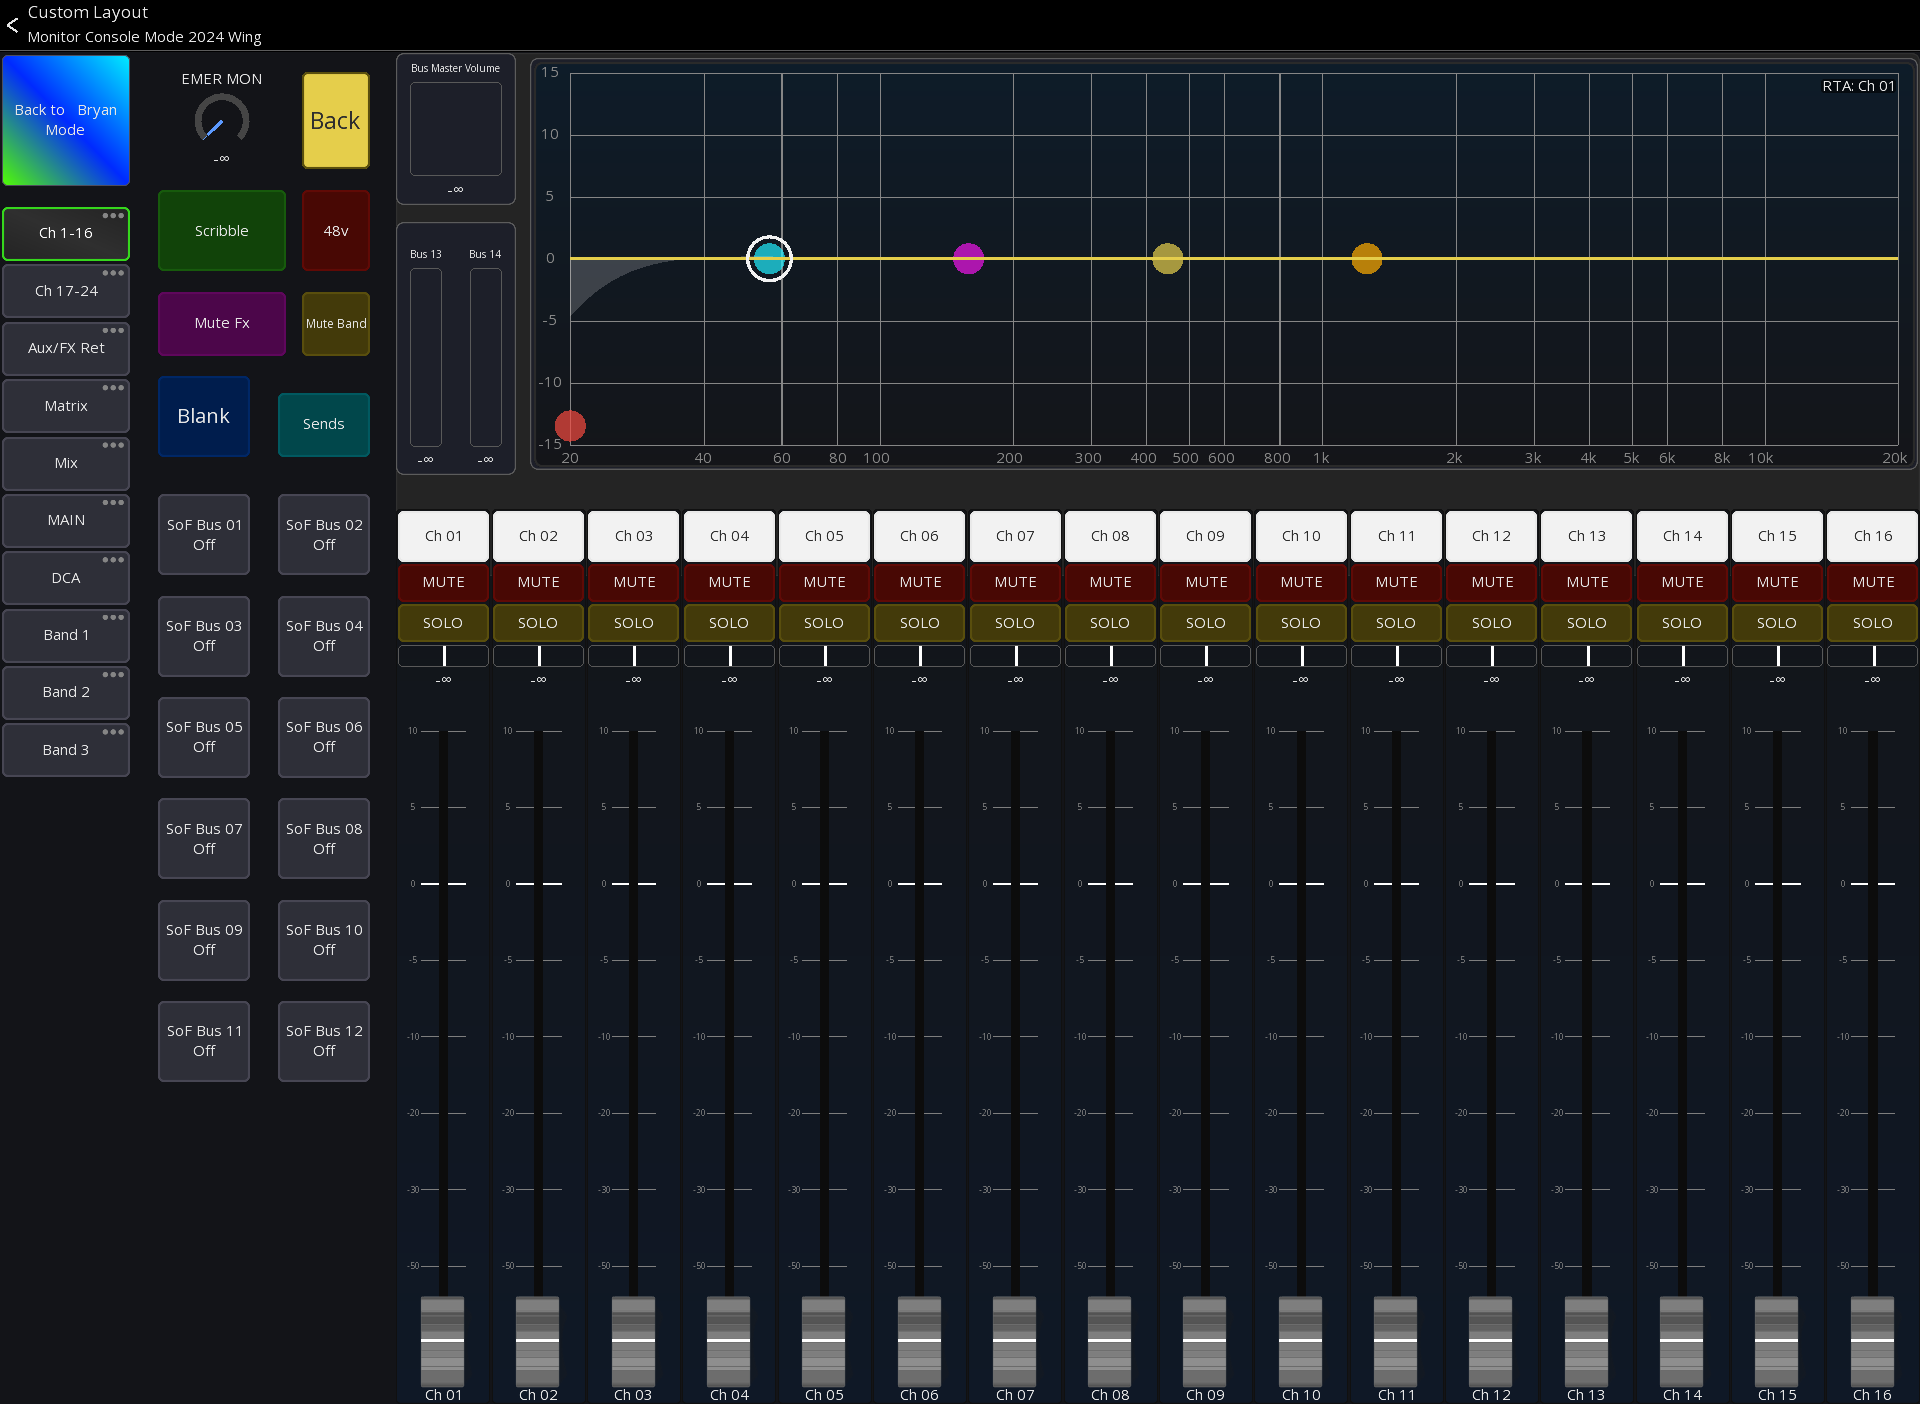This screenshot has height=1404, width=1920.
Task: Click the red low-cut node on the EQ curve
Action: click(571, 424)
